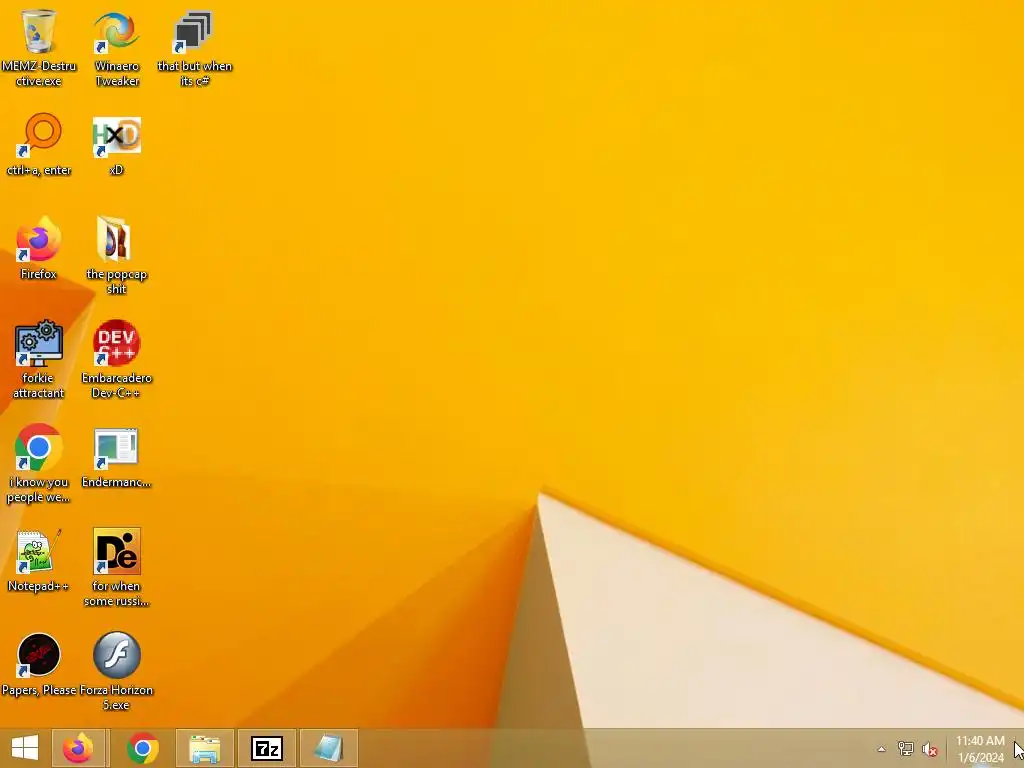Show hidden system tray icons
The image size is (1024, 768).
(881, 749)
